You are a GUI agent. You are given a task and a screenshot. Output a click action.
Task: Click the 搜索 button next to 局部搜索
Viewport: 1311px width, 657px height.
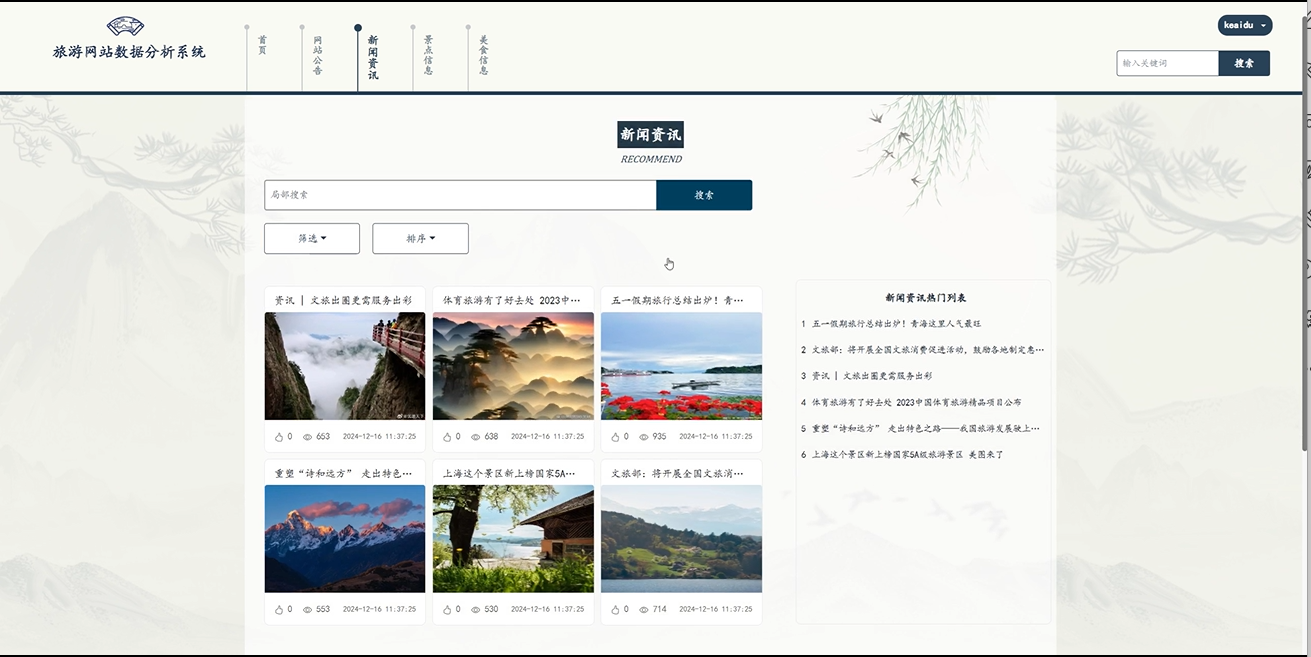(x=704, y=195)
